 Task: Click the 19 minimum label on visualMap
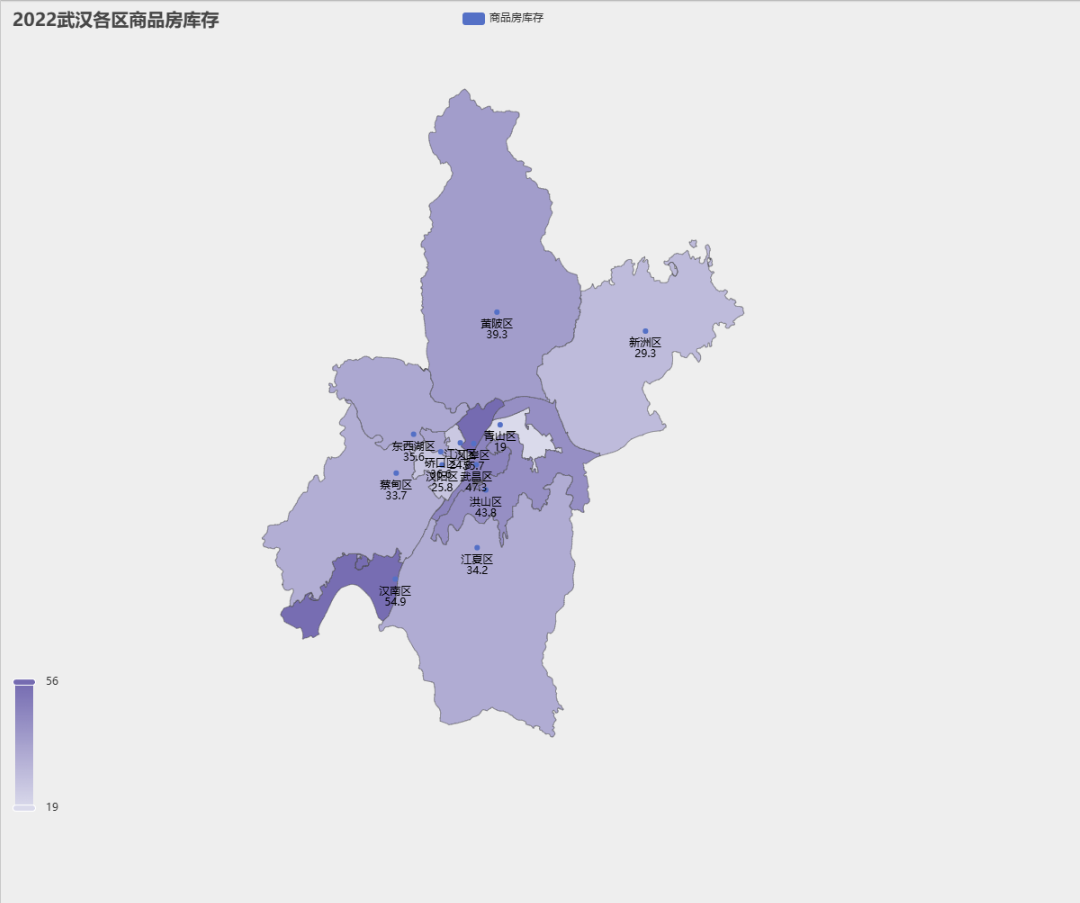click(x=52, y=807)
